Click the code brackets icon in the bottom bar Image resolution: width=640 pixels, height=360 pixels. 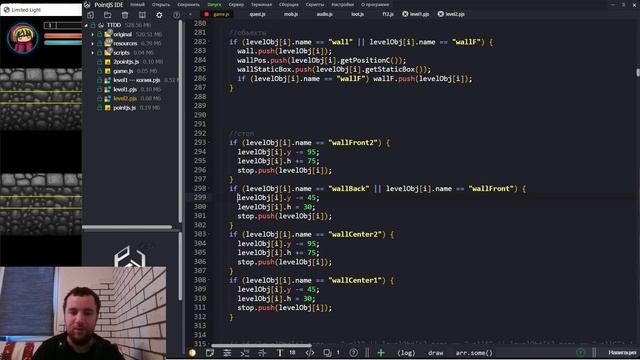[310, 353]
